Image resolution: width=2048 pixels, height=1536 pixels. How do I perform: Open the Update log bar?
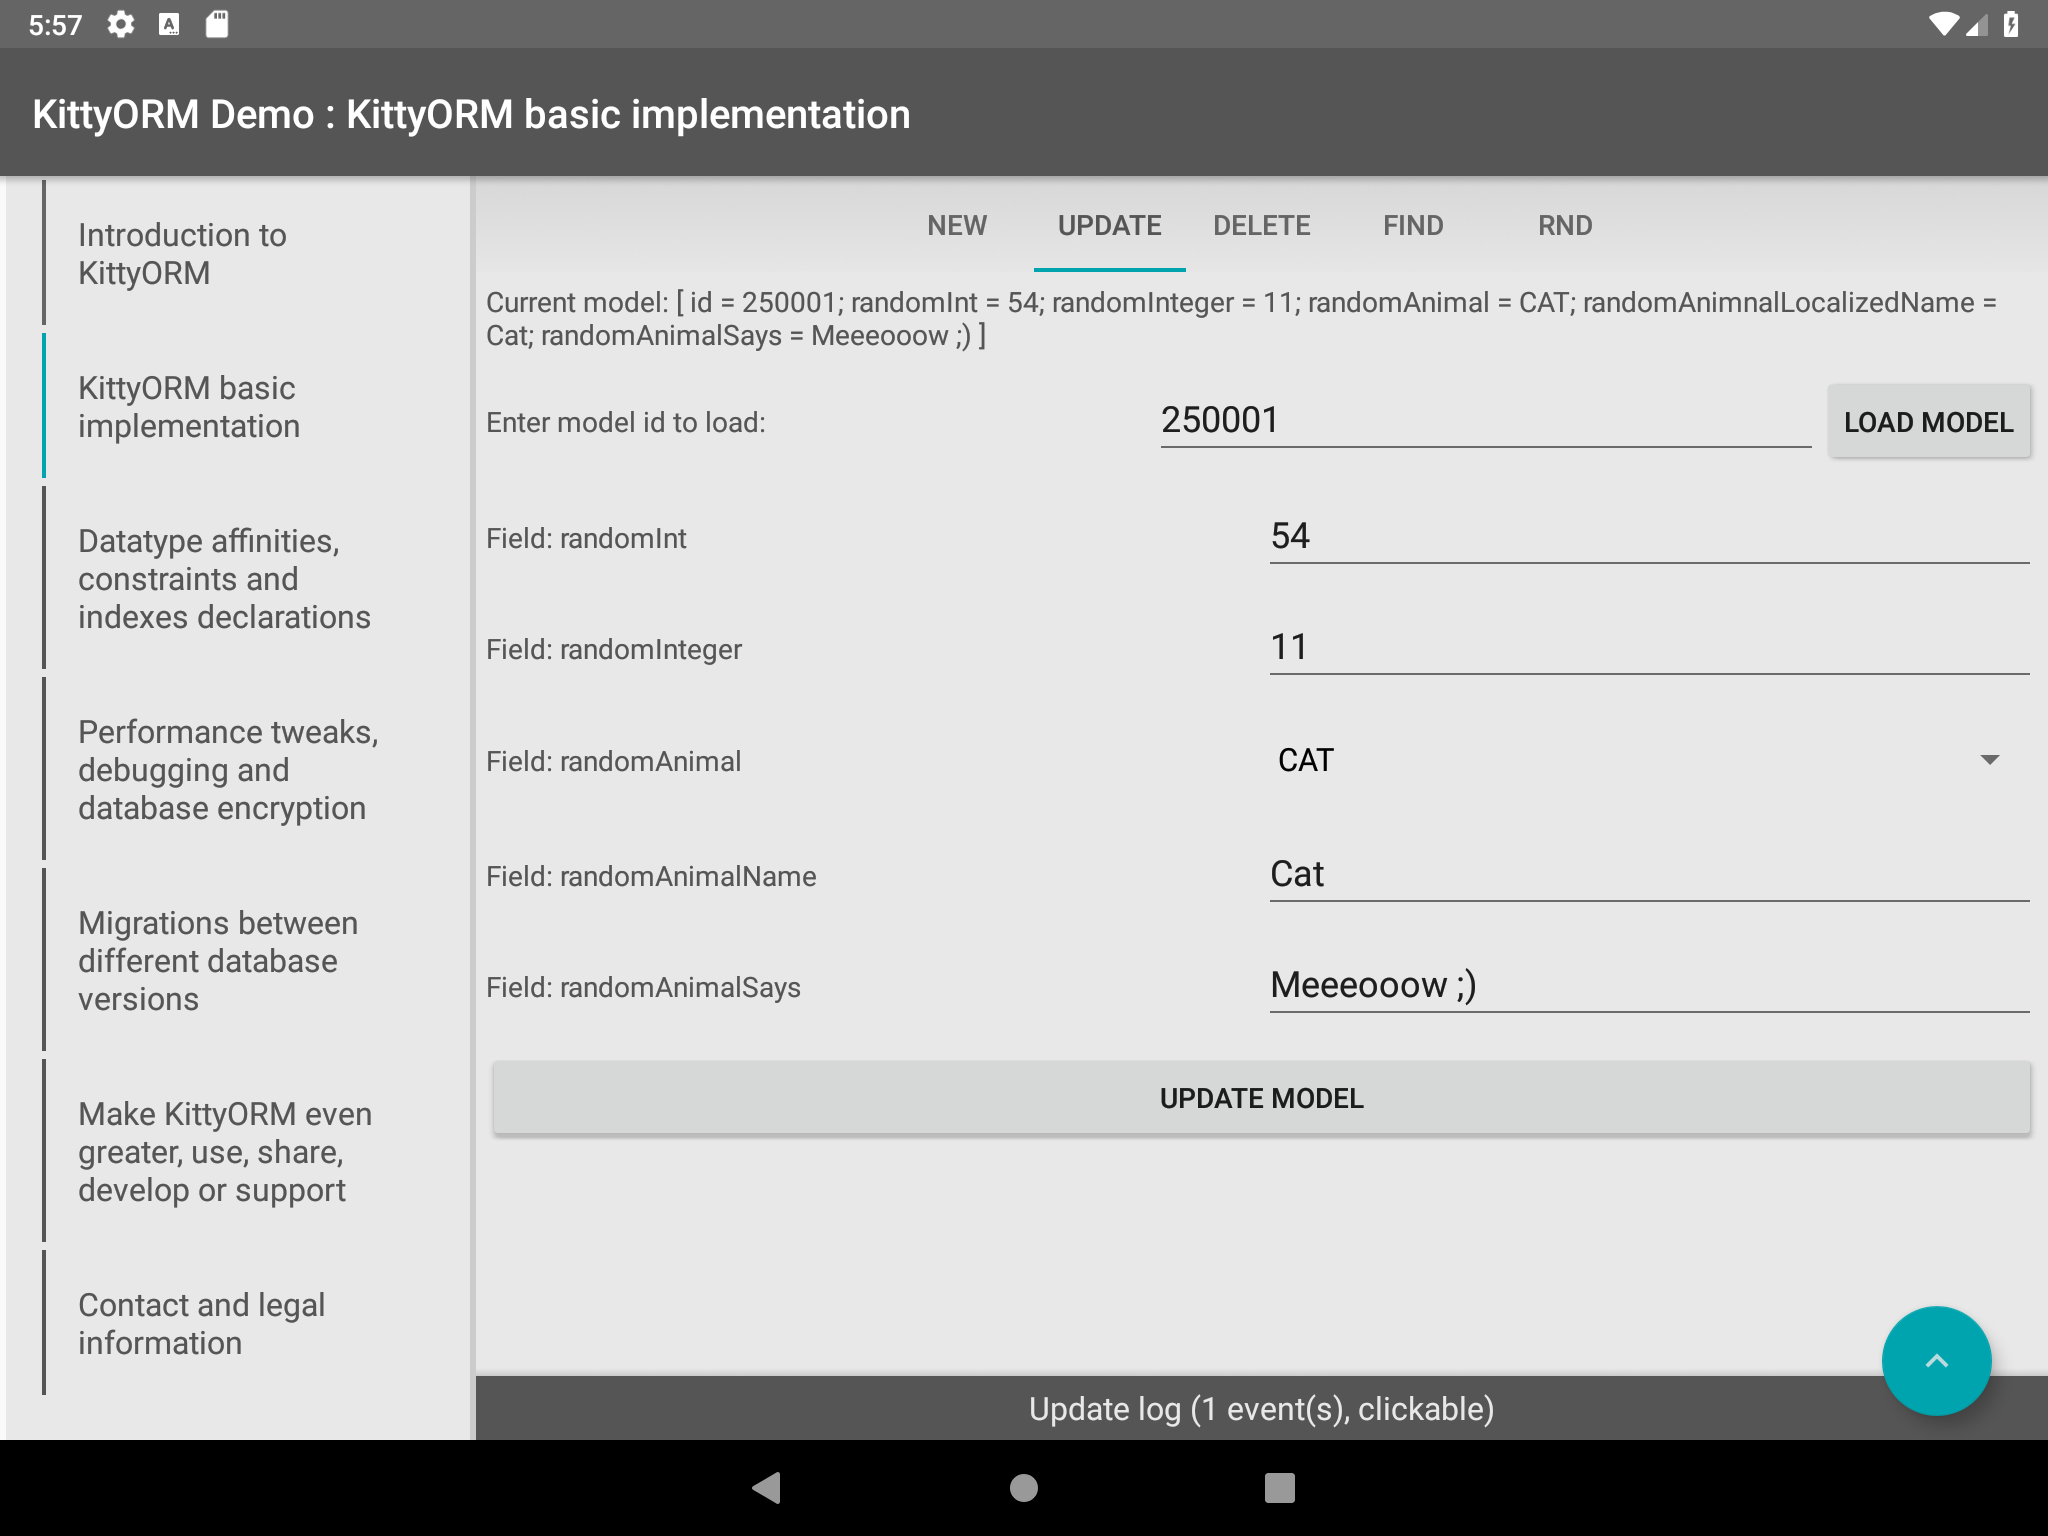point(1261,1408)
